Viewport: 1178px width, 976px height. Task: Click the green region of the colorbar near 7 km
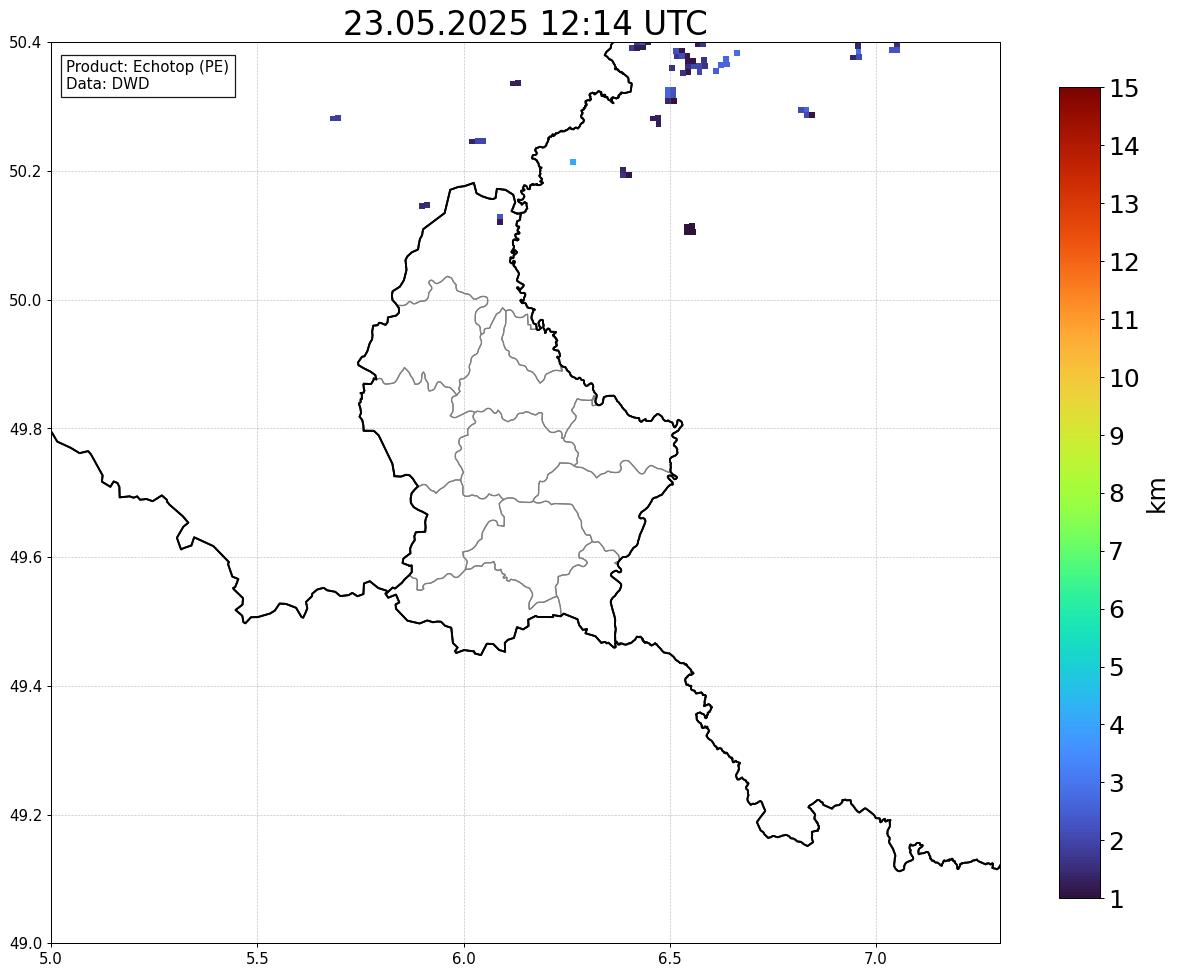[x=1080, y=551]
